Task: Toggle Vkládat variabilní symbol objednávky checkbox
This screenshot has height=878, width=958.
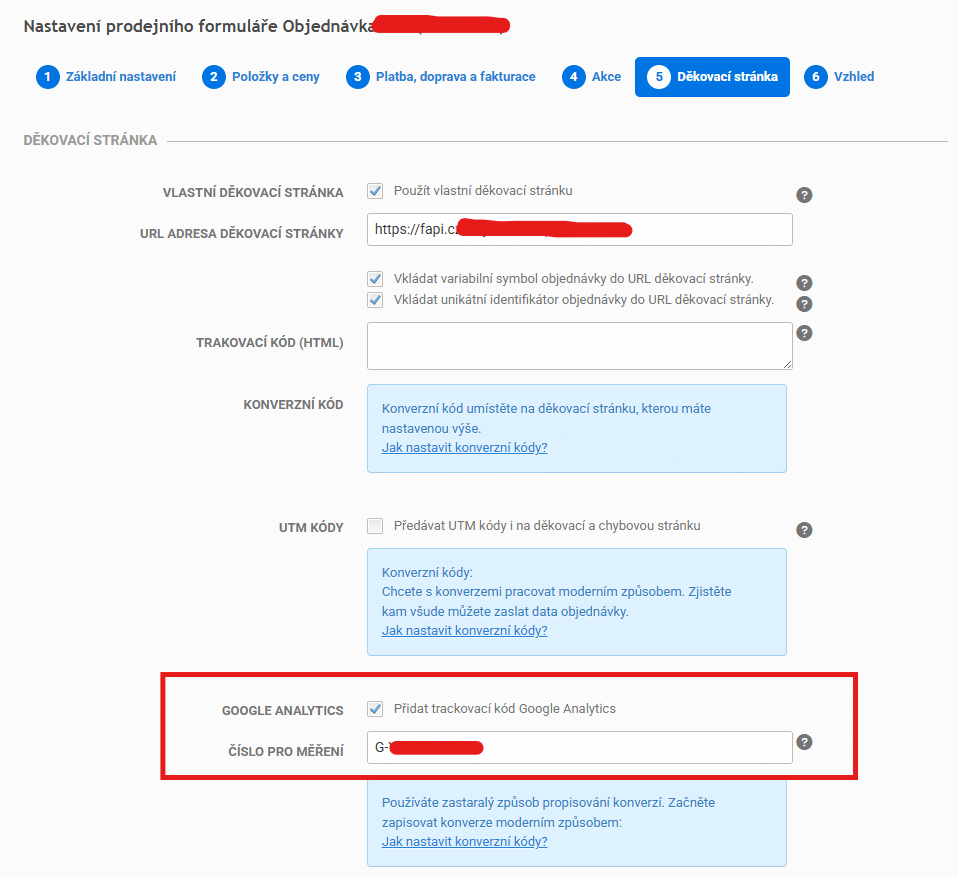Action: pyautogui.click(x=376, y=279)
